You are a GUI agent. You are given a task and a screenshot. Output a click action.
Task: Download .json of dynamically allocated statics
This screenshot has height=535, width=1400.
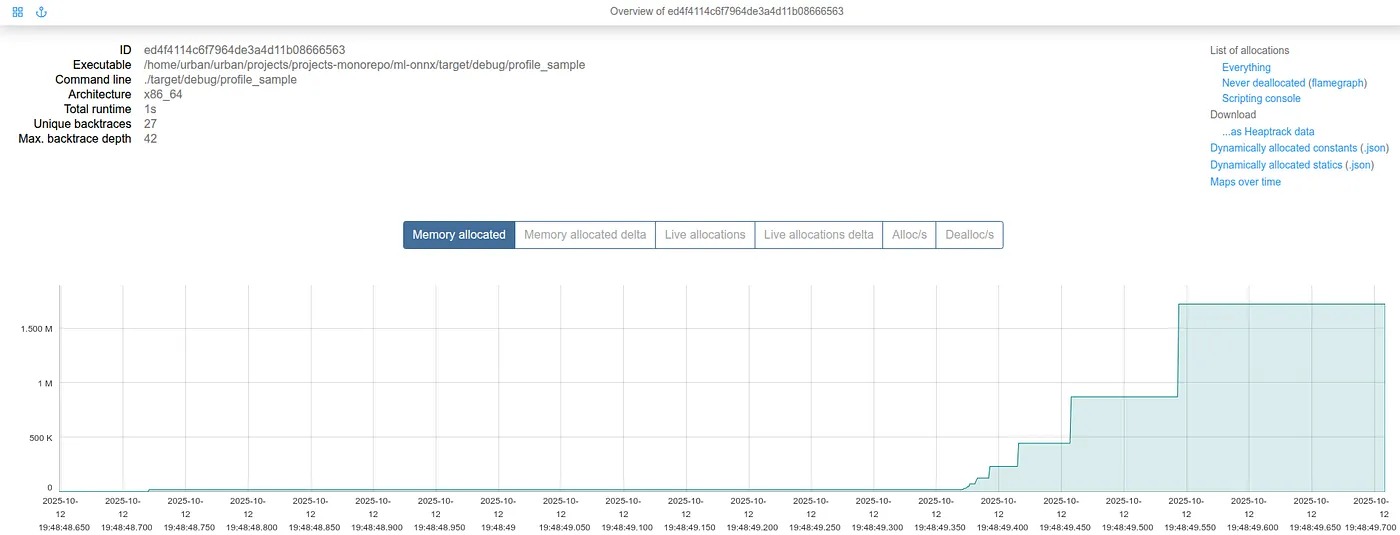coord(1360,165)
